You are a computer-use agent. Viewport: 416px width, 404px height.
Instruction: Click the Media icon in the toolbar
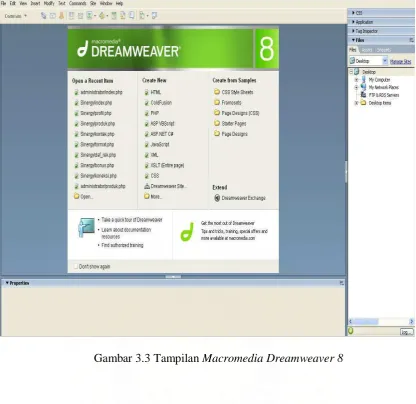(x=102, y=16)
